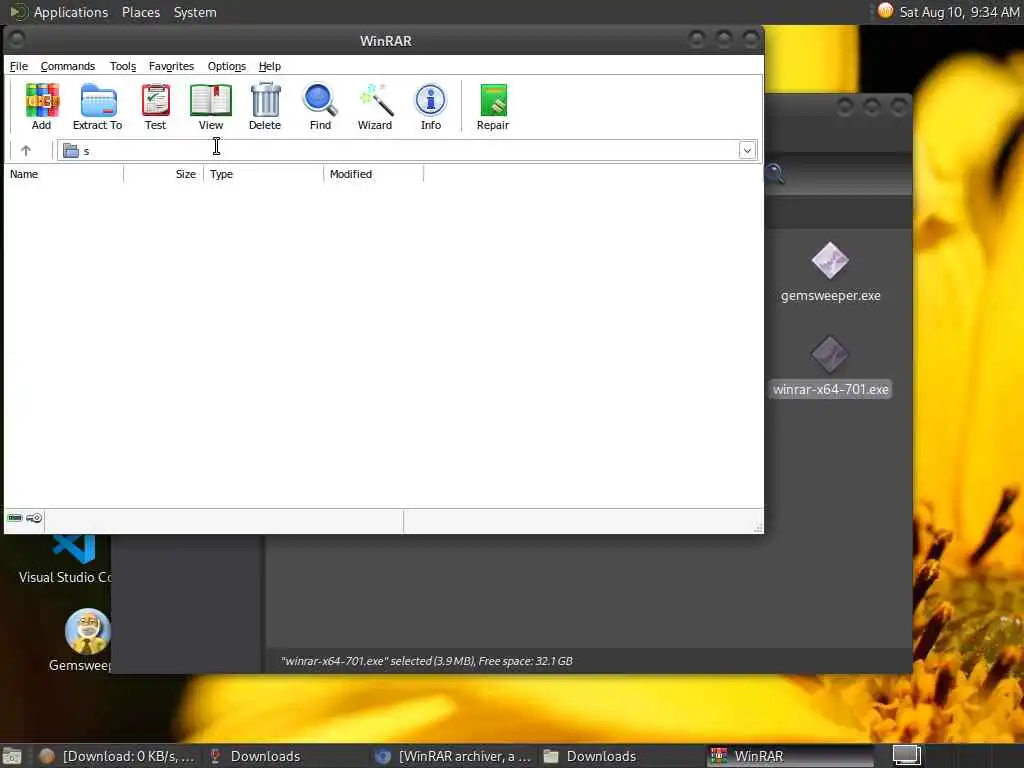Click the Delete trash icon
The width and height of the screenshot is (1024, 768).
[265, 106]
